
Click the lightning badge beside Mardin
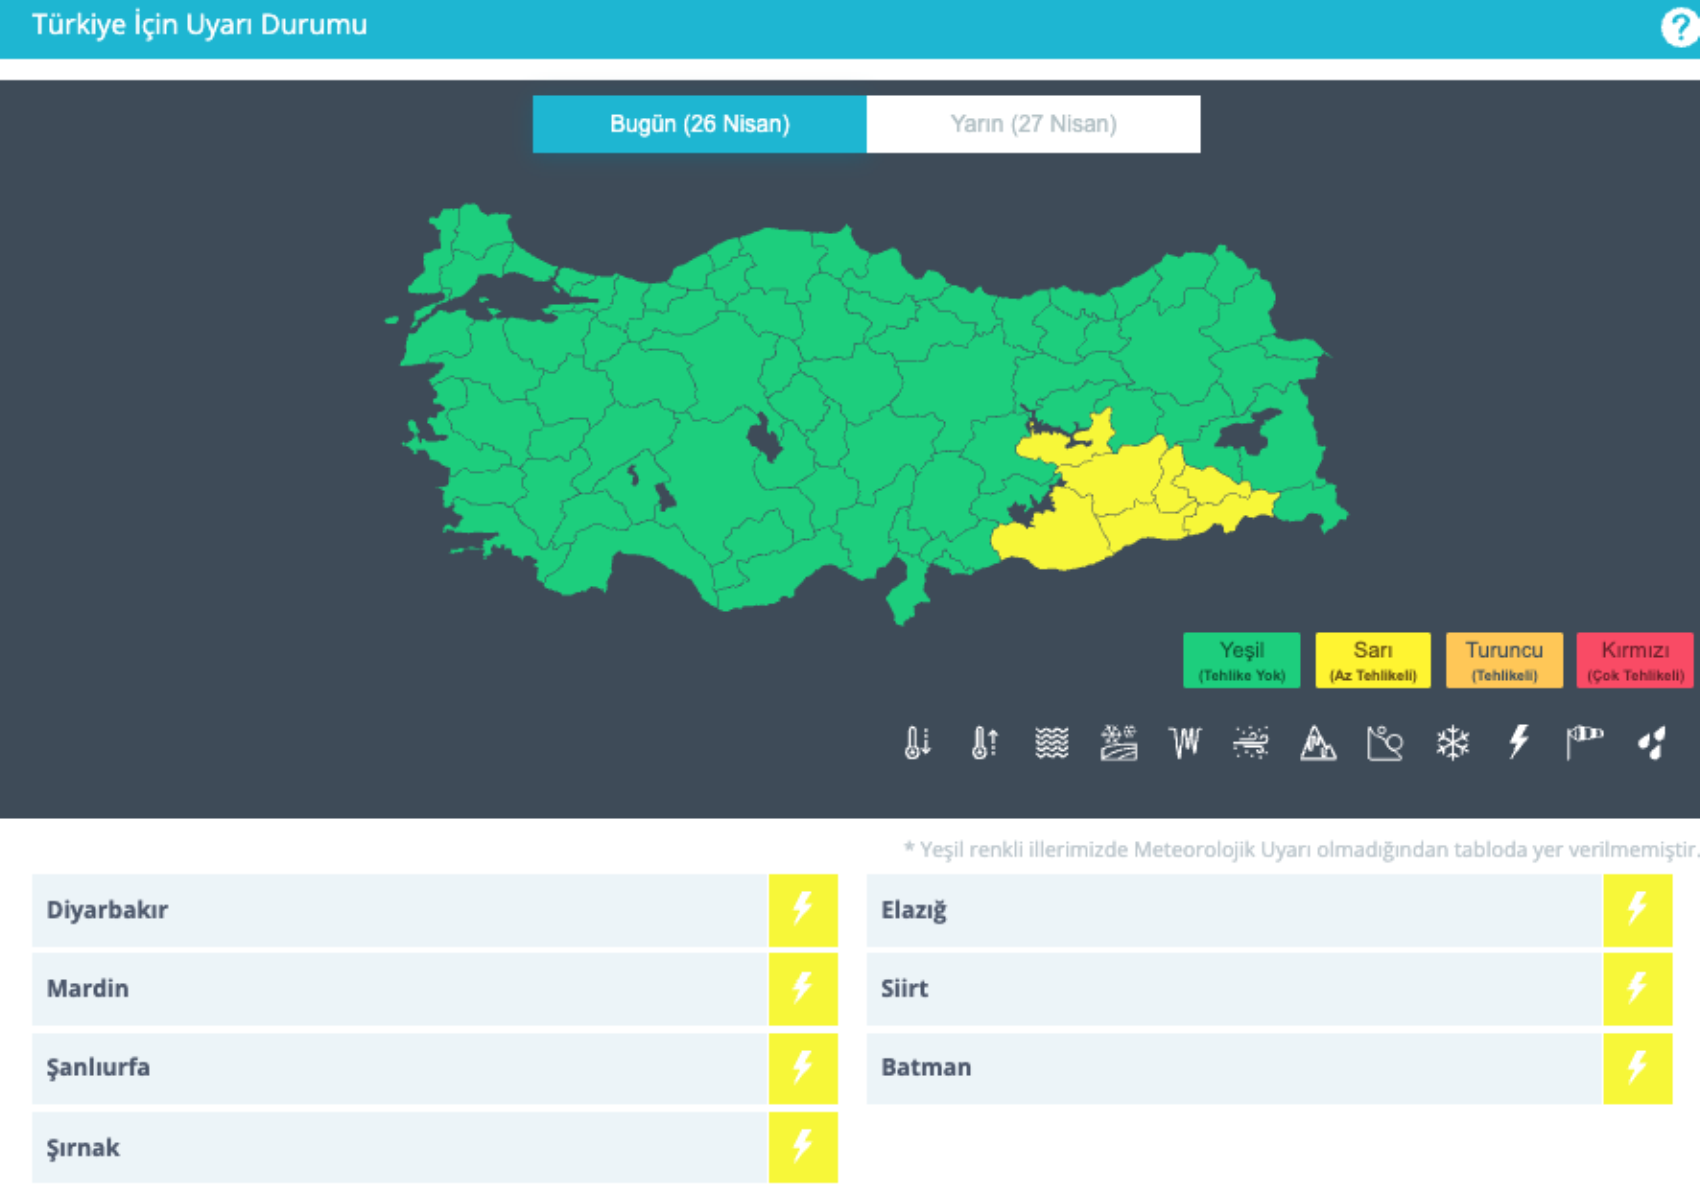[803, 989]
